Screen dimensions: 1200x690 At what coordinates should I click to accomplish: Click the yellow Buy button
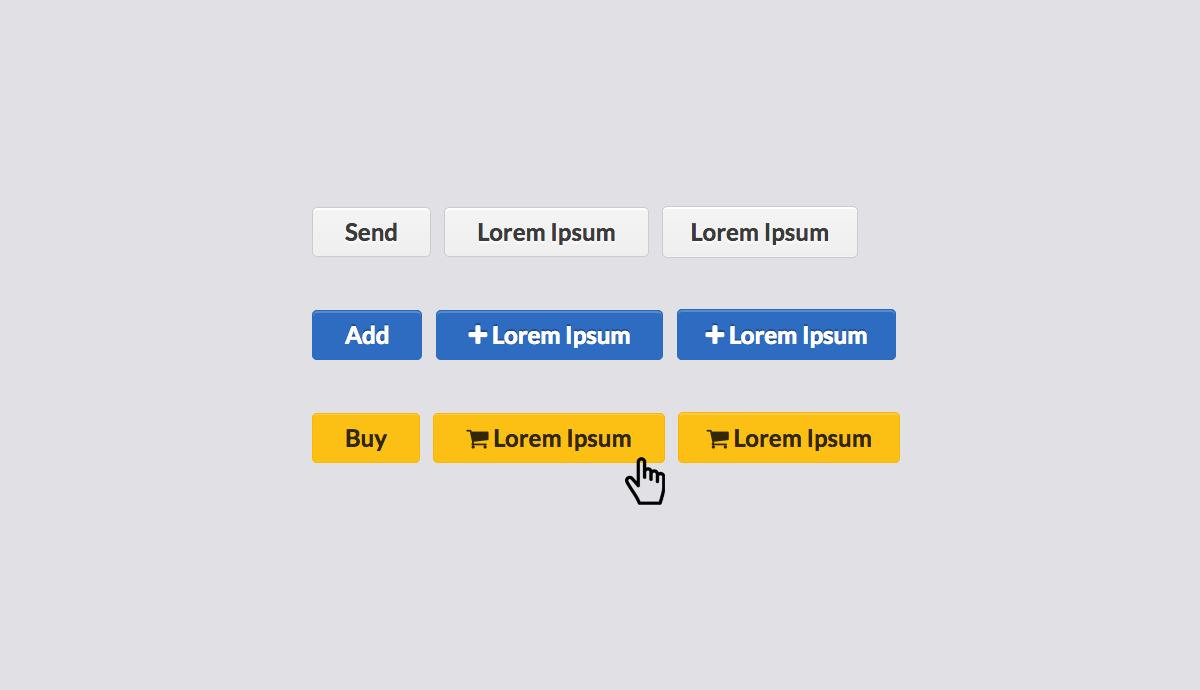[366, 438]
